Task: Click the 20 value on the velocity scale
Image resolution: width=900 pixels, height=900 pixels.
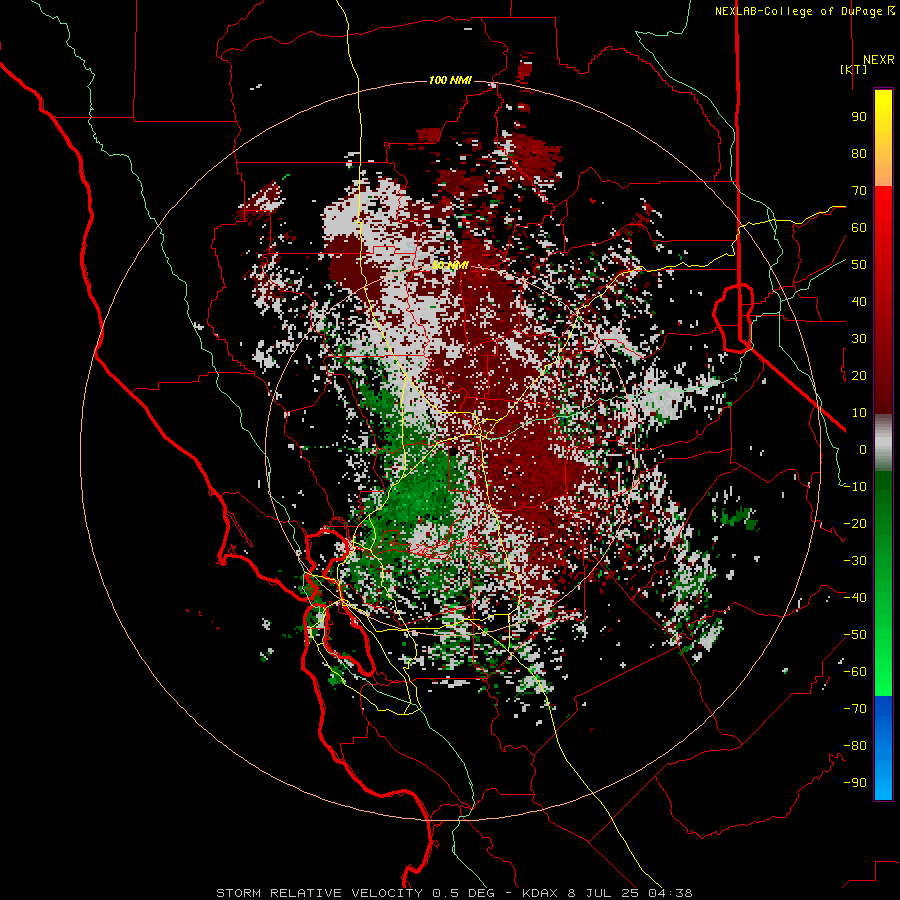Action: [859, 376]
